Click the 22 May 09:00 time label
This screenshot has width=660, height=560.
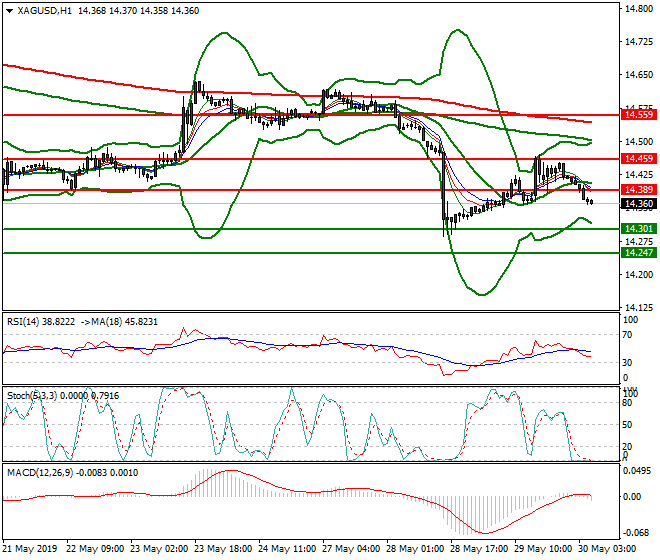95,549
